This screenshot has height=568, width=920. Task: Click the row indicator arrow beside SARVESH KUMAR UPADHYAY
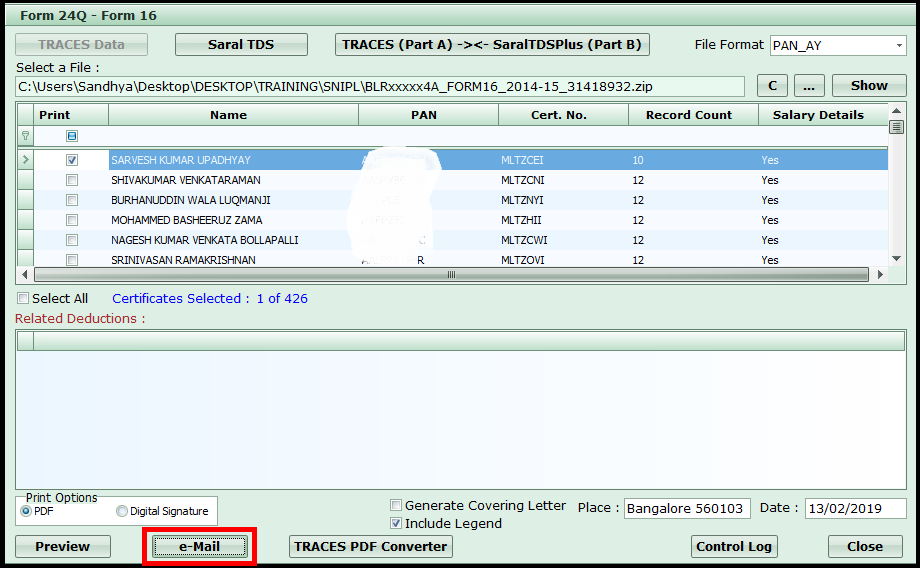25,160
